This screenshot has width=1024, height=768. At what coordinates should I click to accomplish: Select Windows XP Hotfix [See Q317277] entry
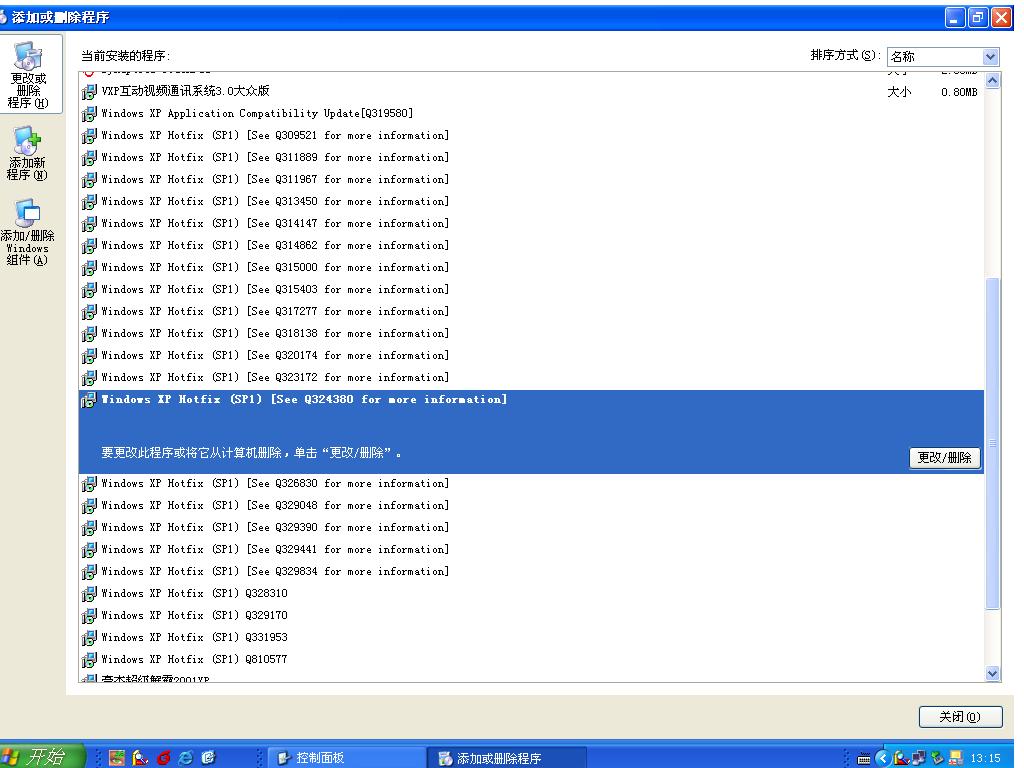point(531,312)
